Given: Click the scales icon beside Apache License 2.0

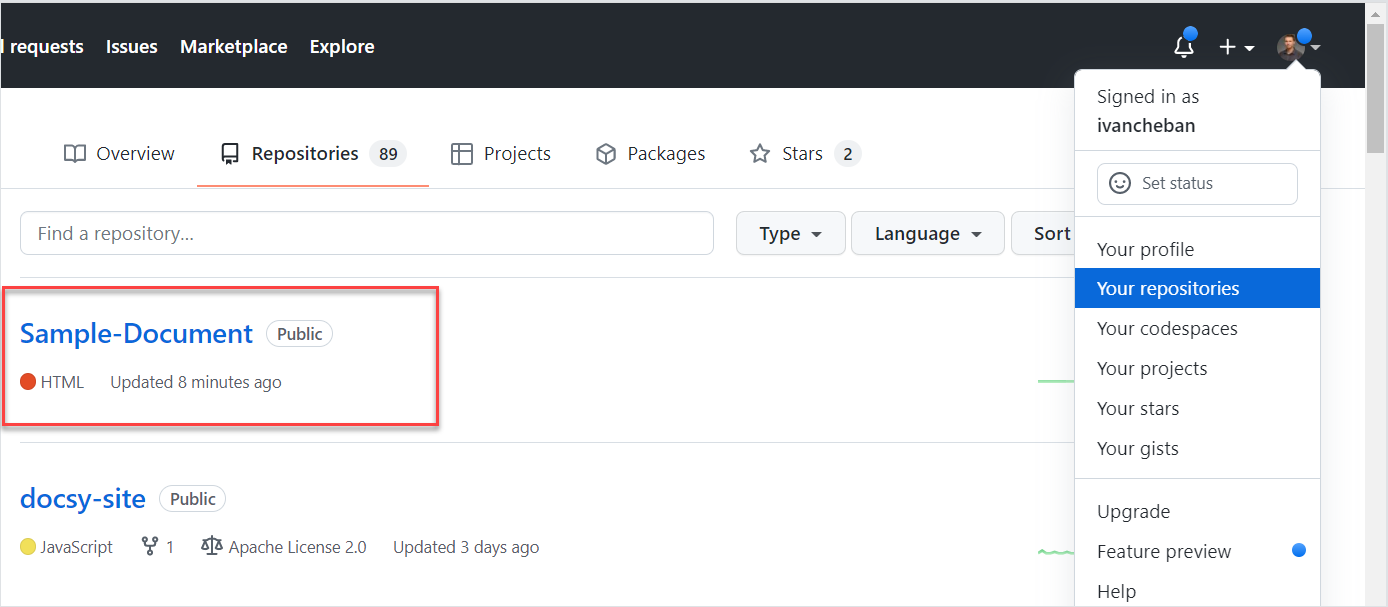Looking at the screenshot, I should click(211, 546).
